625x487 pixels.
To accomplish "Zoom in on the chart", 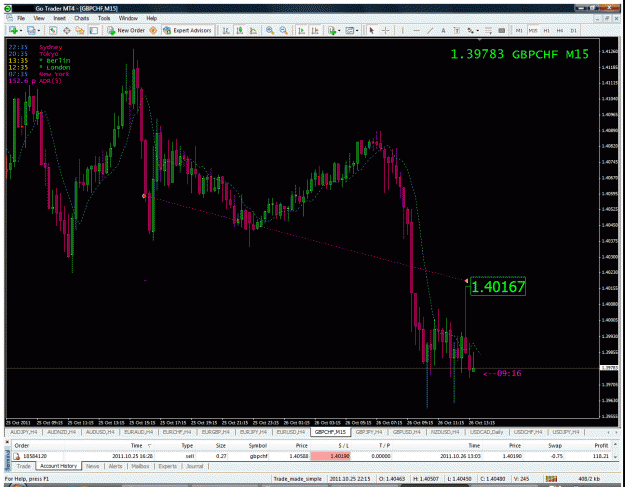I will pyautogui.click(x=270, y=30).
